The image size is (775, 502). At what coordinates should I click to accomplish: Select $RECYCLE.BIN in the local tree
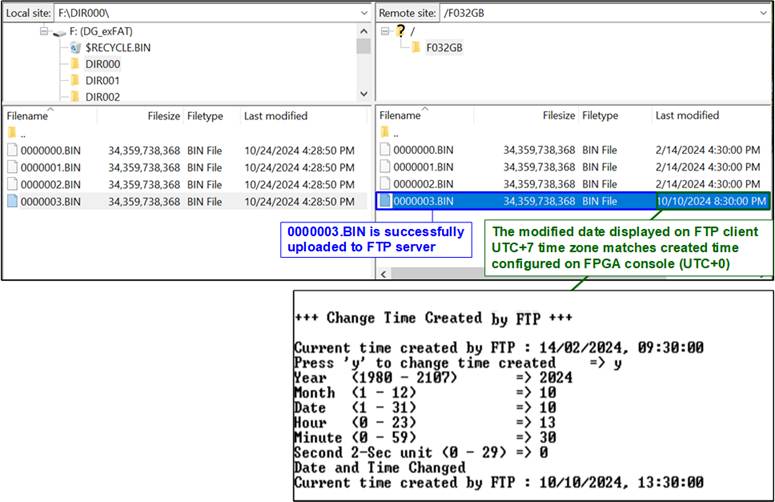[x=118, y=48]
